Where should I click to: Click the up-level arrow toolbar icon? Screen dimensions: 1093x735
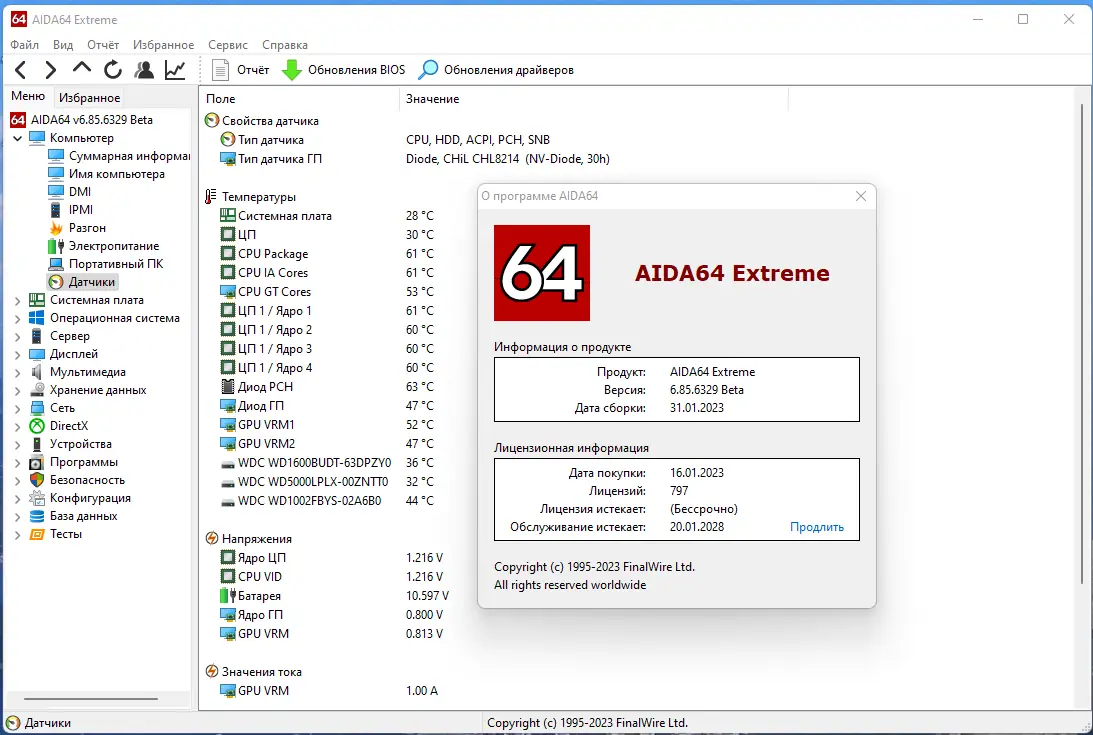tap(82, 68)
